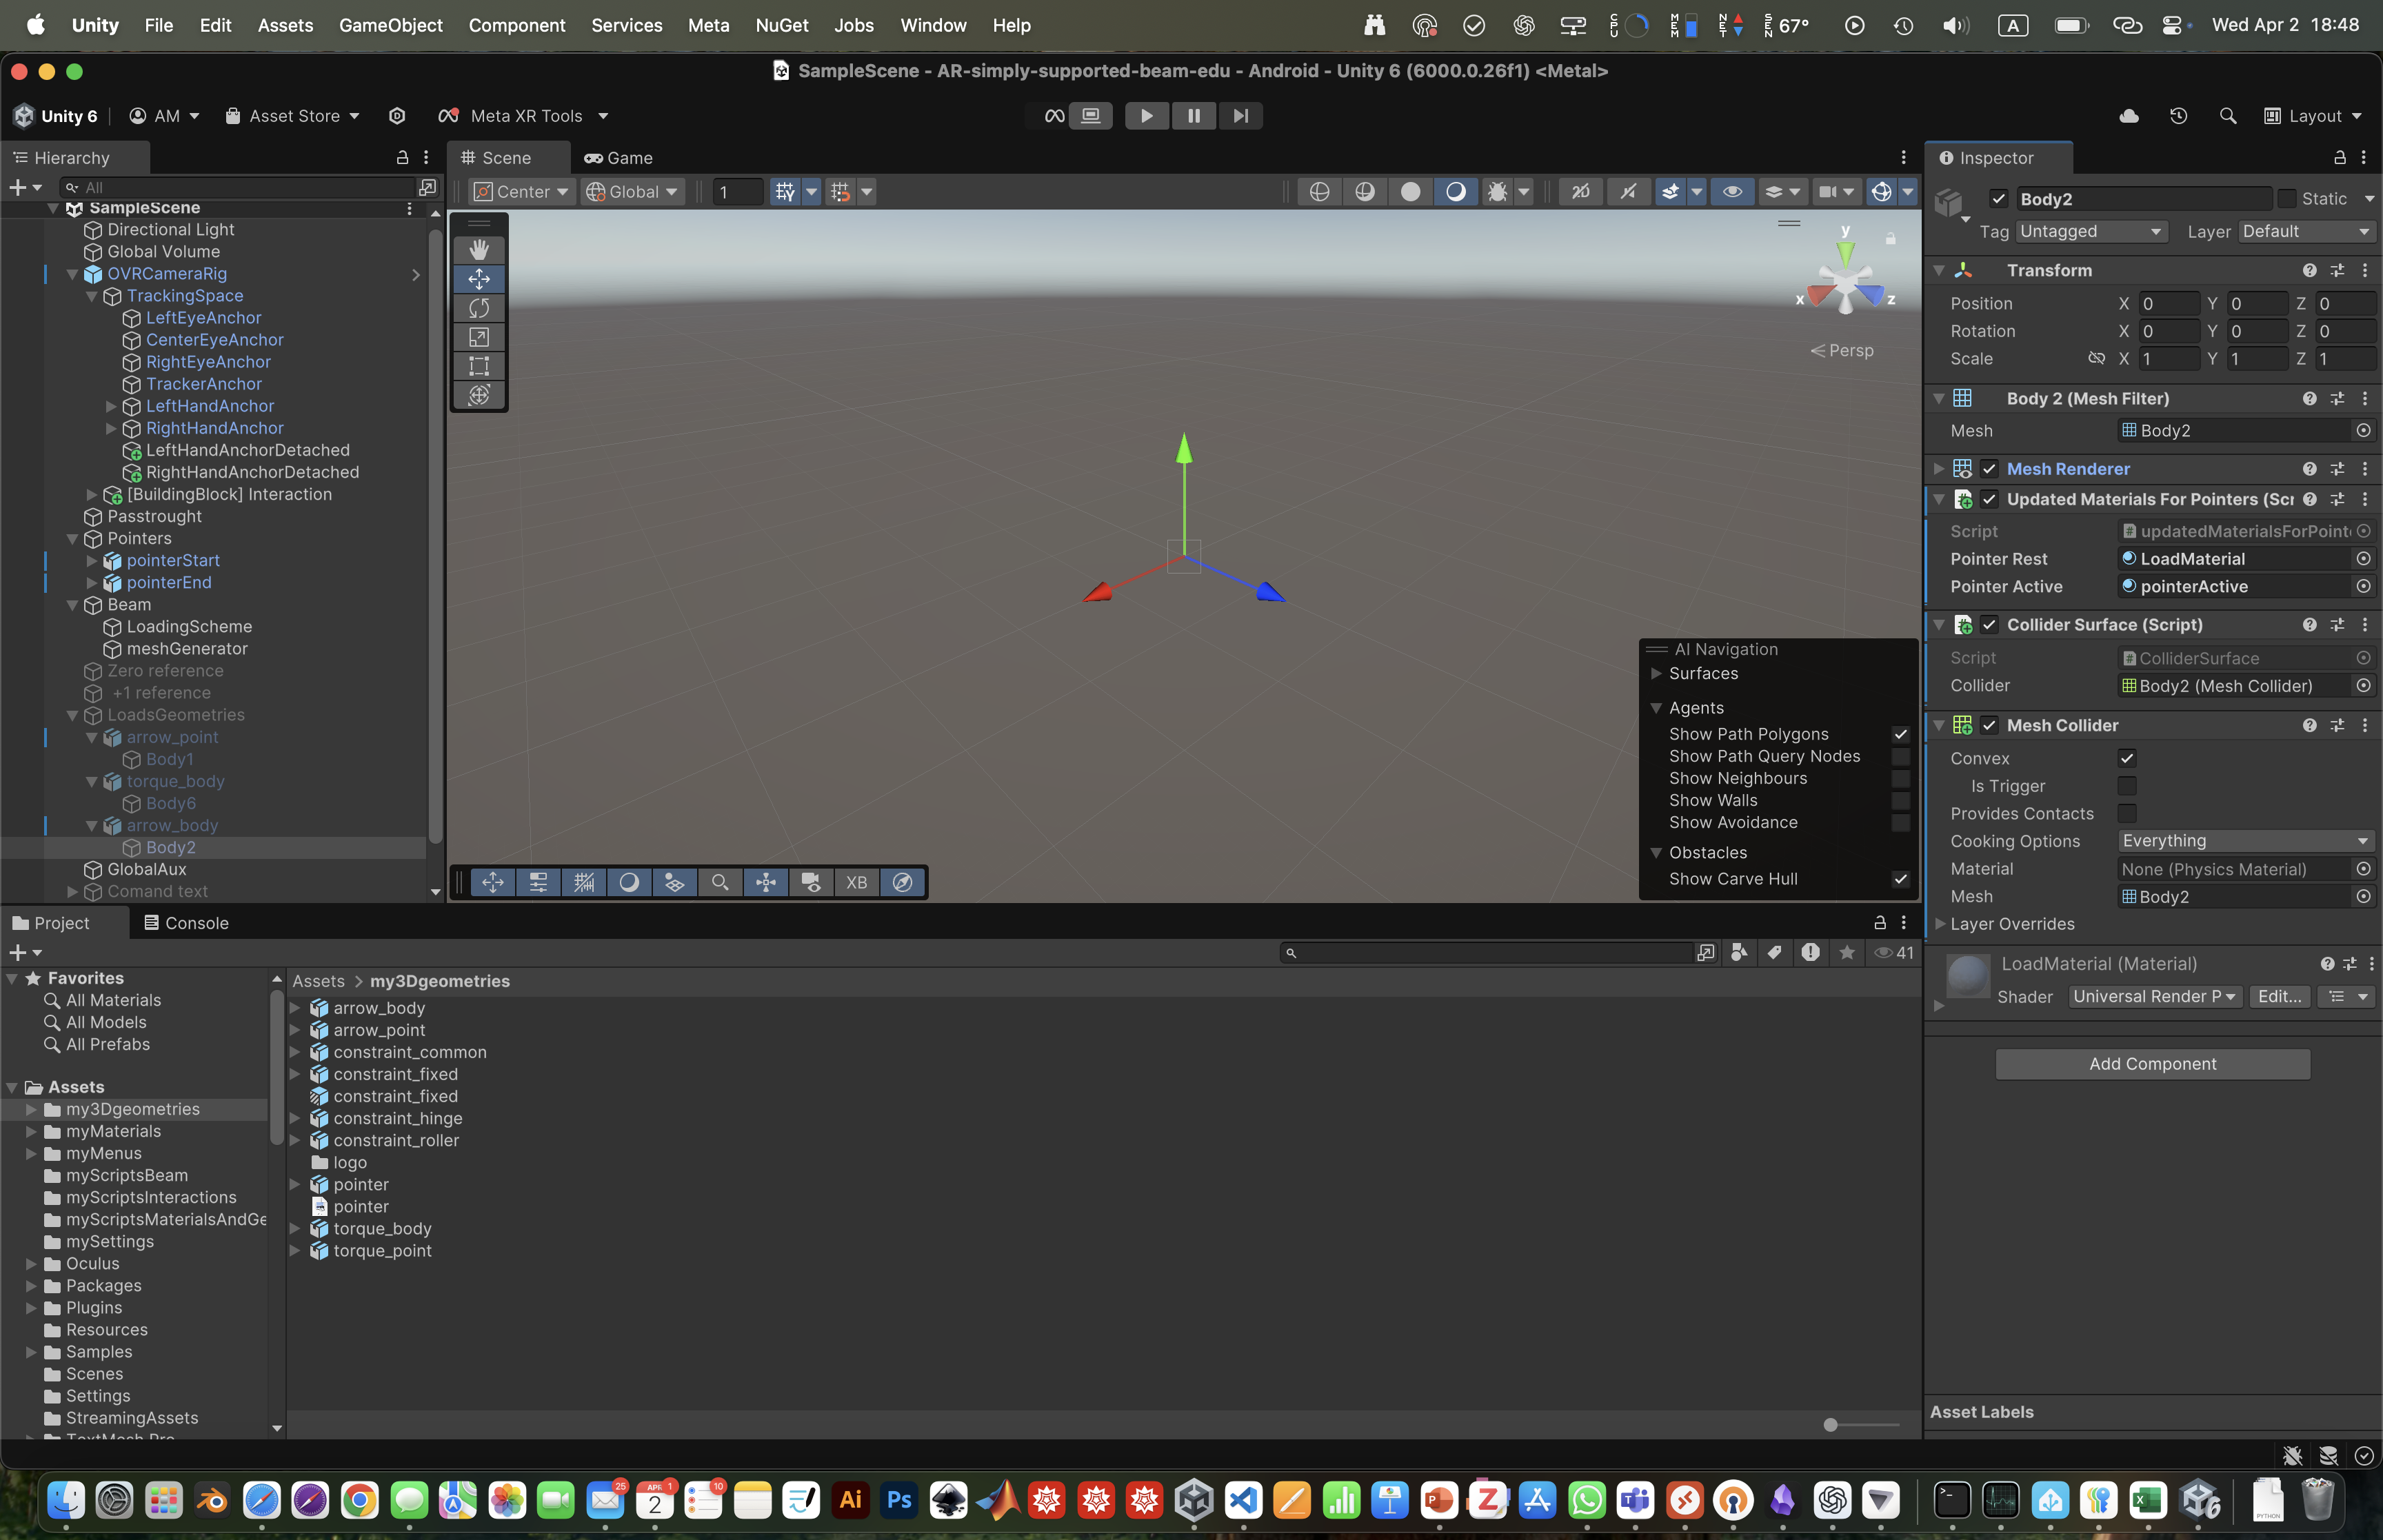Open the Layout dropdown
This screenshot has height=1540, width=2383.
[x=2313, y=116]
